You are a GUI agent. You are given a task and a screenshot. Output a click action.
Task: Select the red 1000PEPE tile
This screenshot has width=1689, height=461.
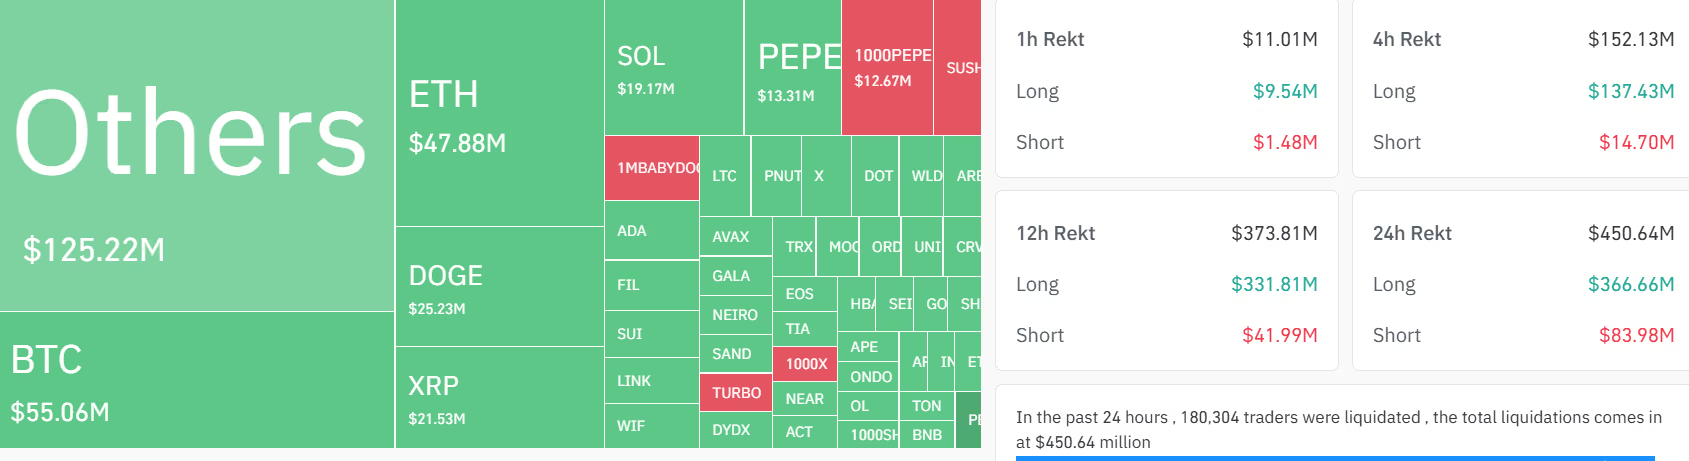click(x=887, y=68)
